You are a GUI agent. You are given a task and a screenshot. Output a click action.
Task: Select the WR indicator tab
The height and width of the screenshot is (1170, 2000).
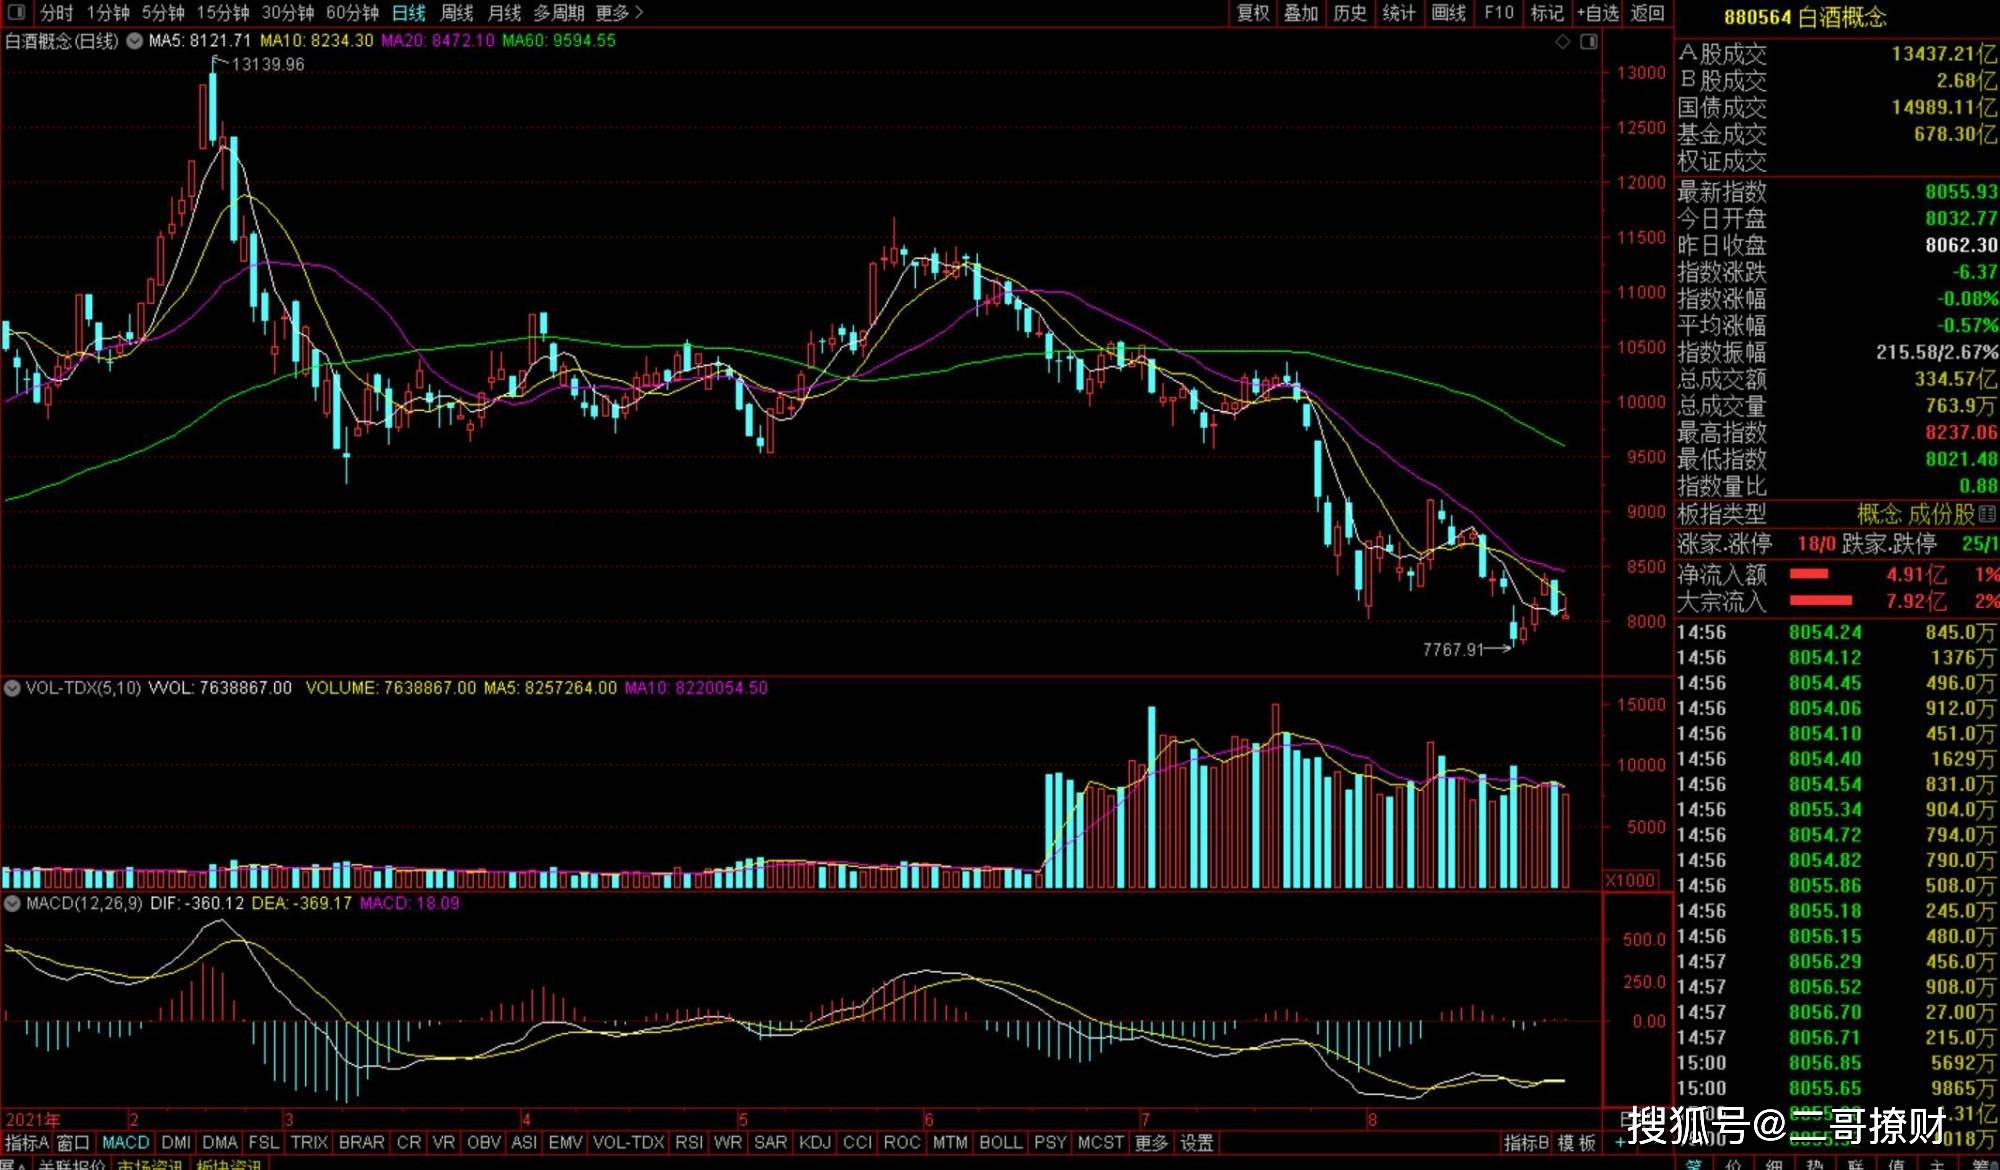[x=728, y=1142]
